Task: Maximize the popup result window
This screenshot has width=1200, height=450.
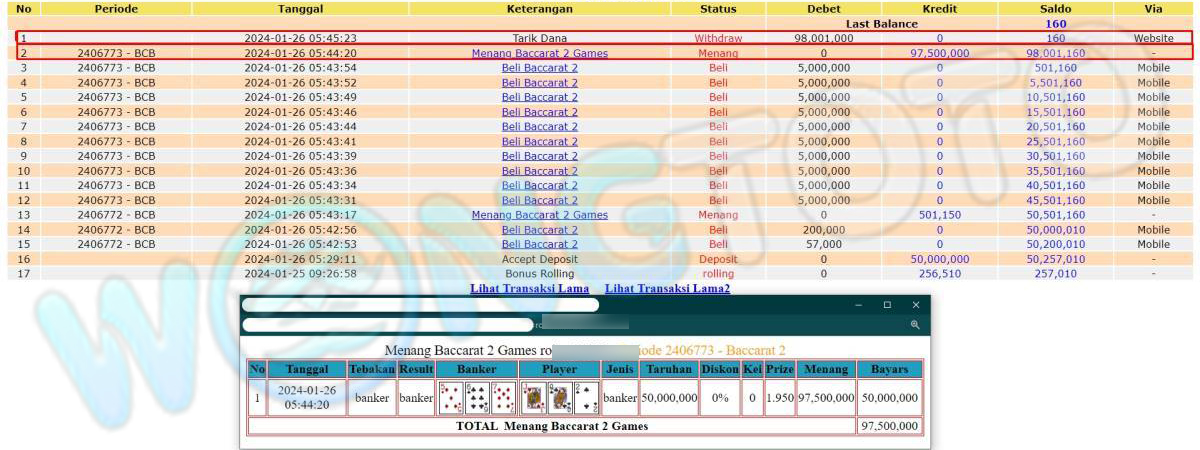Action: point(887,305)
